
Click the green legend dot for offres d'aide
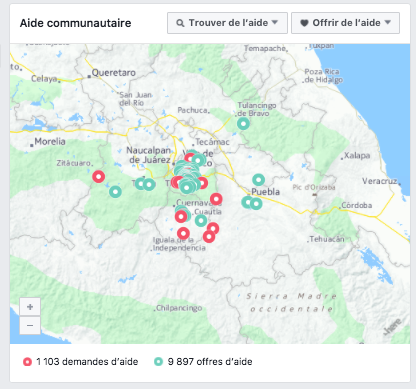pyautogui.click(x=158, y=362)
